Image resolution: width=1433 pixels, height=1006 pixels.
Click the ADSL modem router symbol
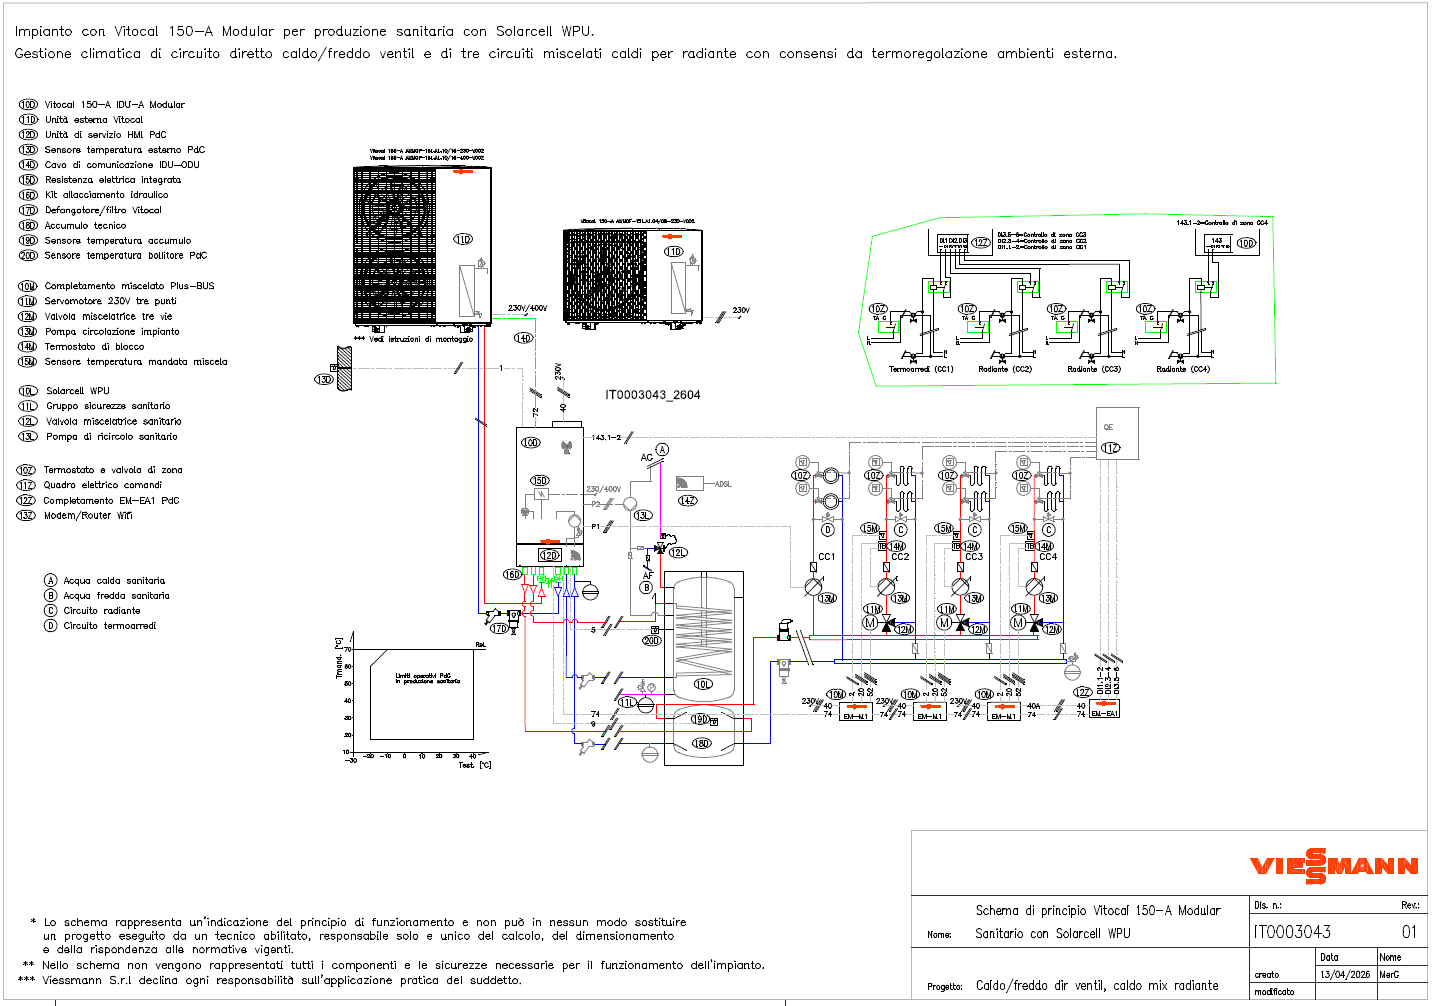689,484
